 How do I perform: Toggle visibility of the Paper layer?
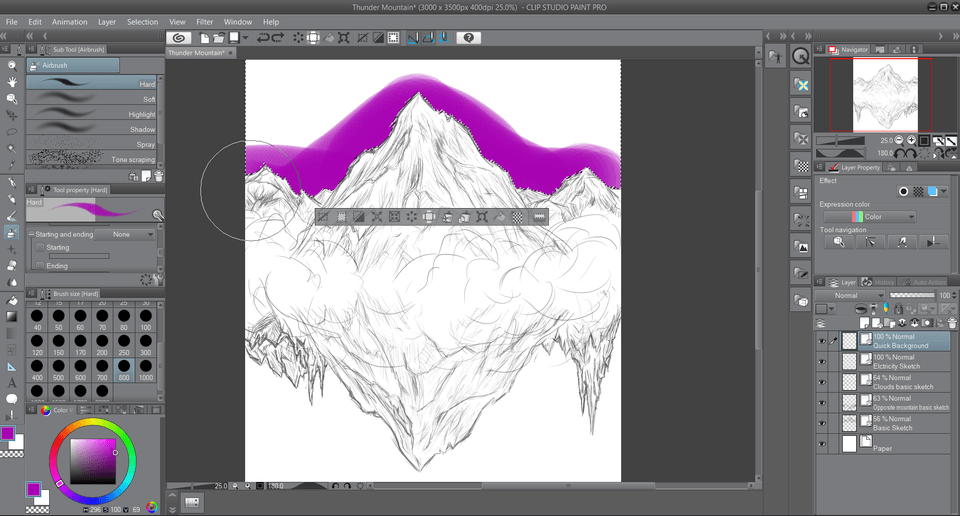point(822,444)
